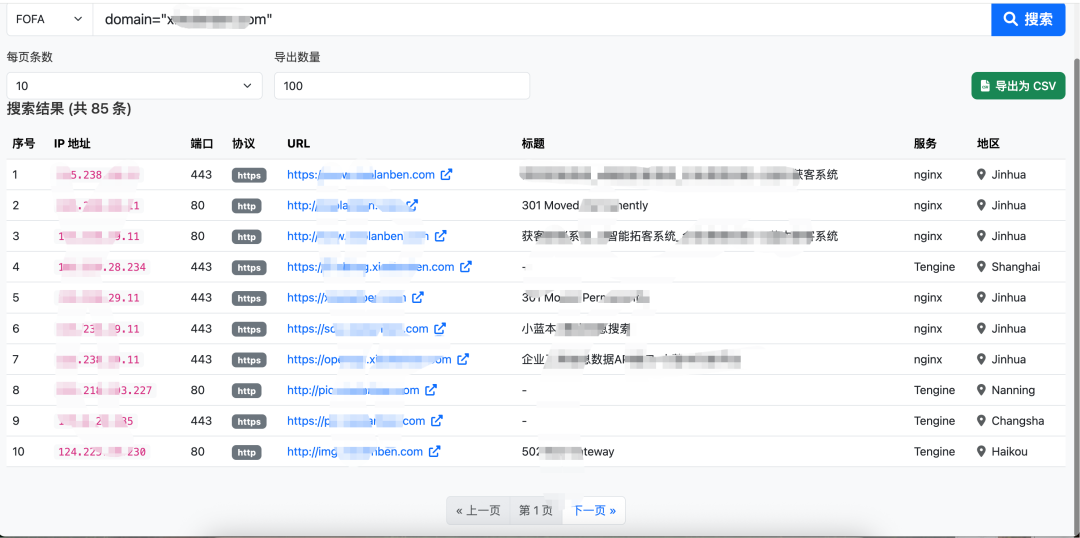Click the 搜索结果 (共 85 条) heading
Viewport: 1080px width, 538px height.
click(69, 109)
